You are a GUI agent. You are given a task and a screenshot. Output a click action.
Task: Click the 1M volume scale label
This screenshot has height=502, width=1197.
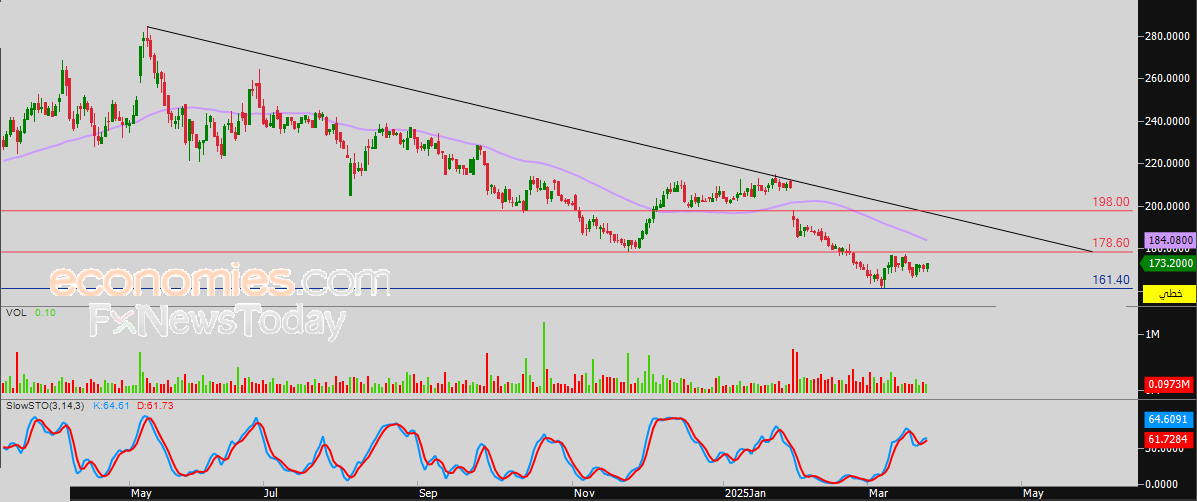[1153, 335]
